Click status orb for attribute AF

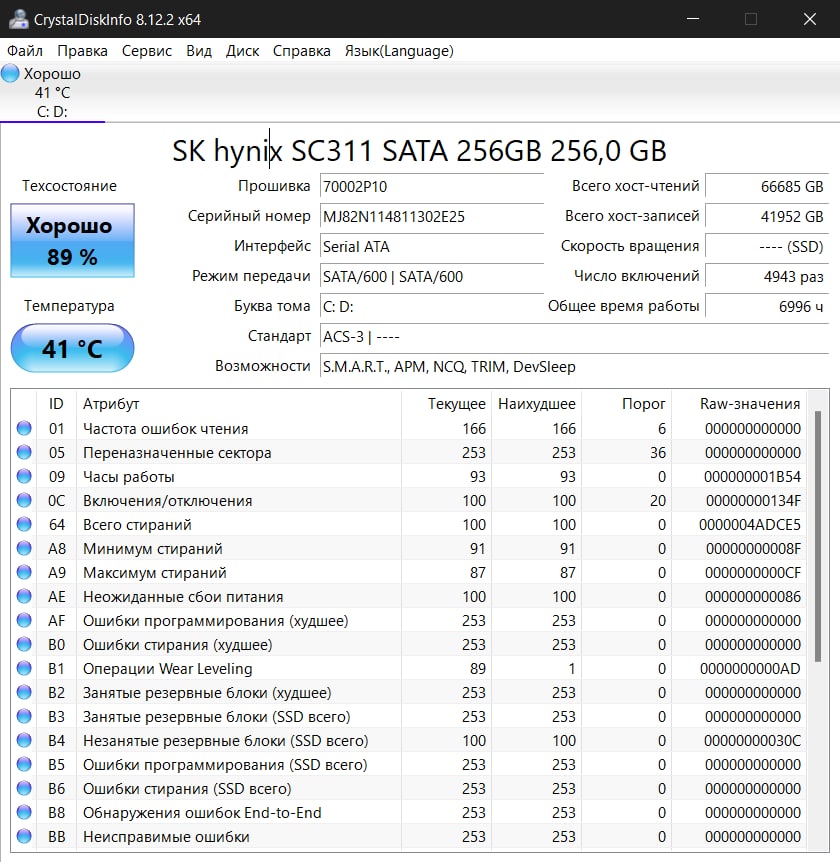pyautogui.click(x=24, y=620)
